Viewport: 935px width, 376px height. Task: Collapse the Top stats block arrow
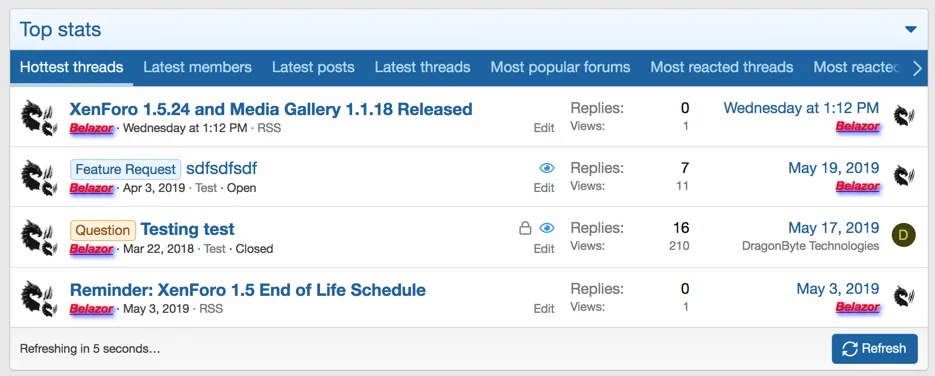point(911,29)
